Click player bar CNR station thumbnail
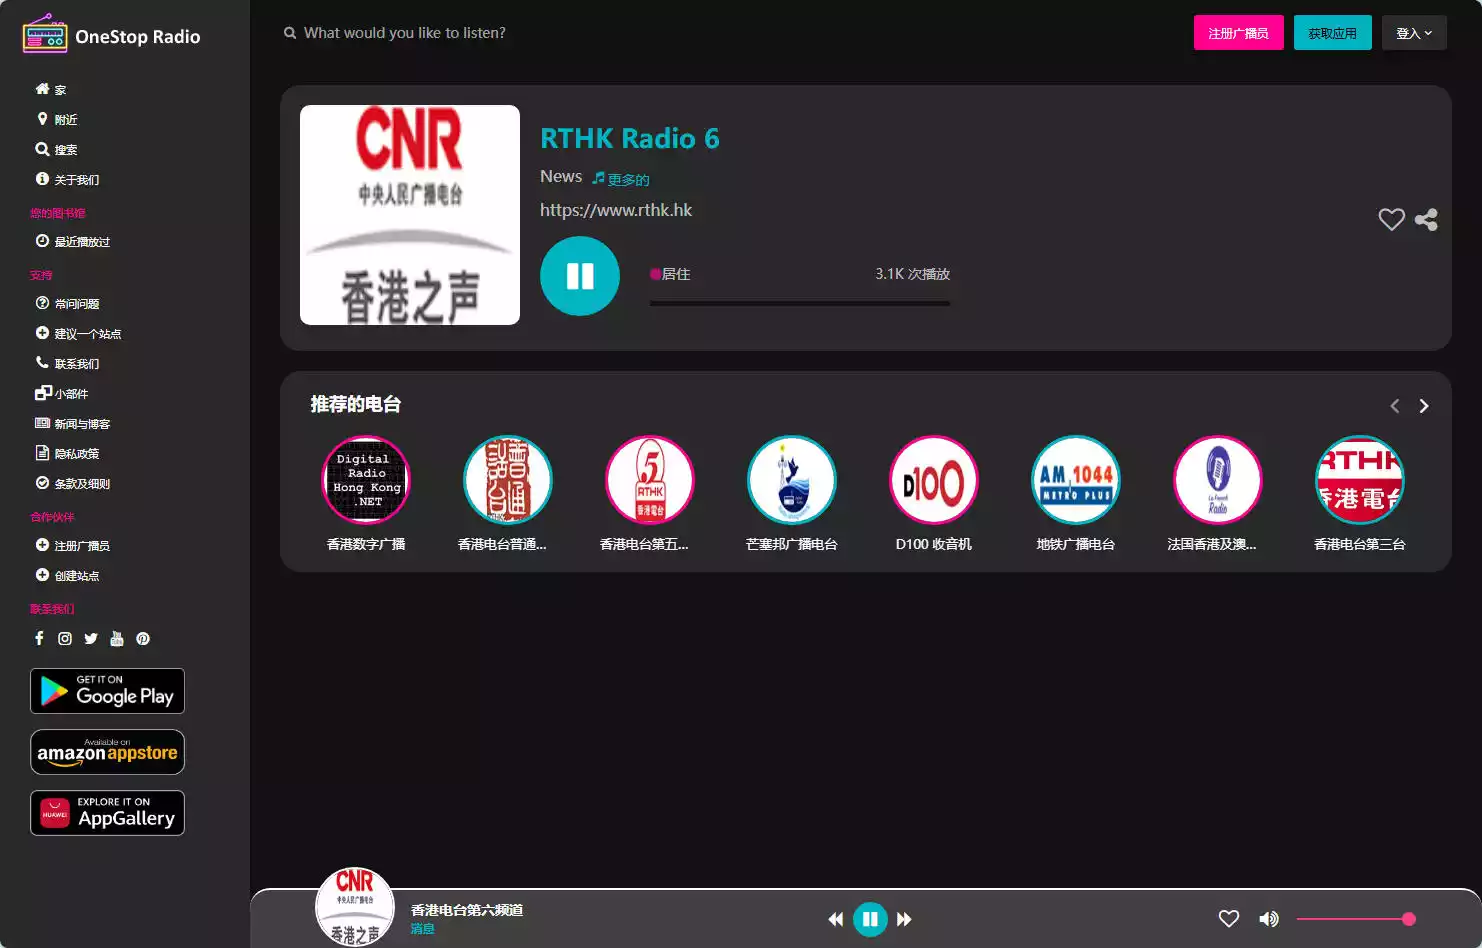Image resolution: width=1482 pixels, height=948 pixels. coord(355,907)
